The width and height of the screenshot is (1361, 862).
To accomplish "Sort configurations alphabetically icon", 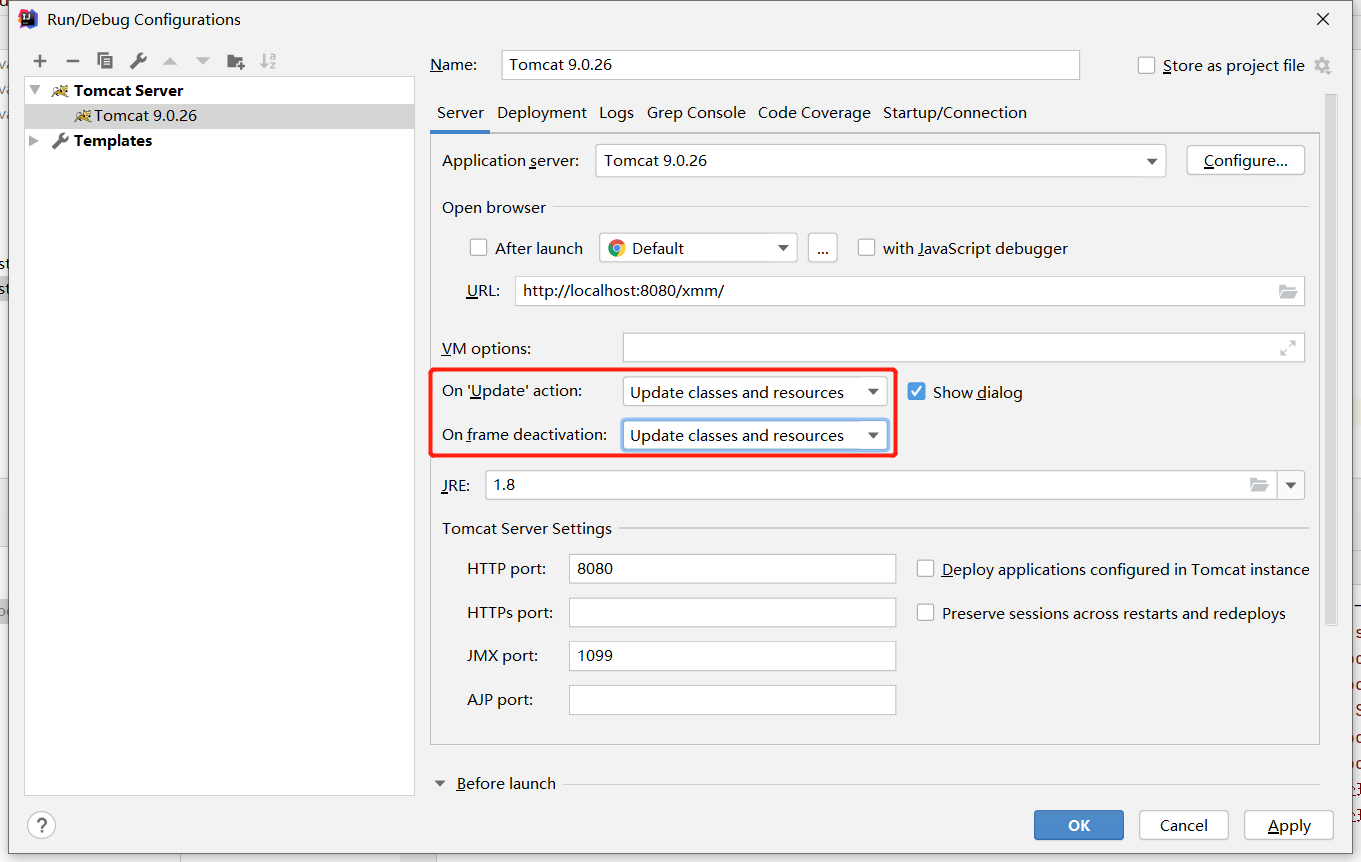I will click(x=268, y=61).
